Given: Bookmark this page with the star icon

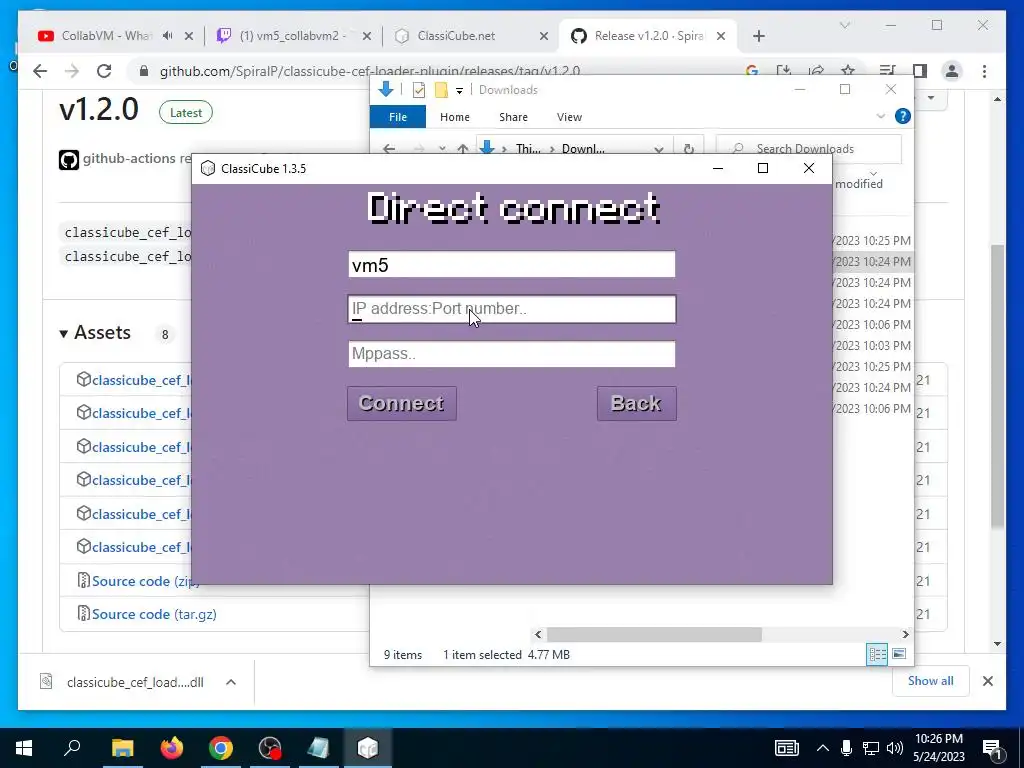Looking at the screenshot, I should click(848, 71).
